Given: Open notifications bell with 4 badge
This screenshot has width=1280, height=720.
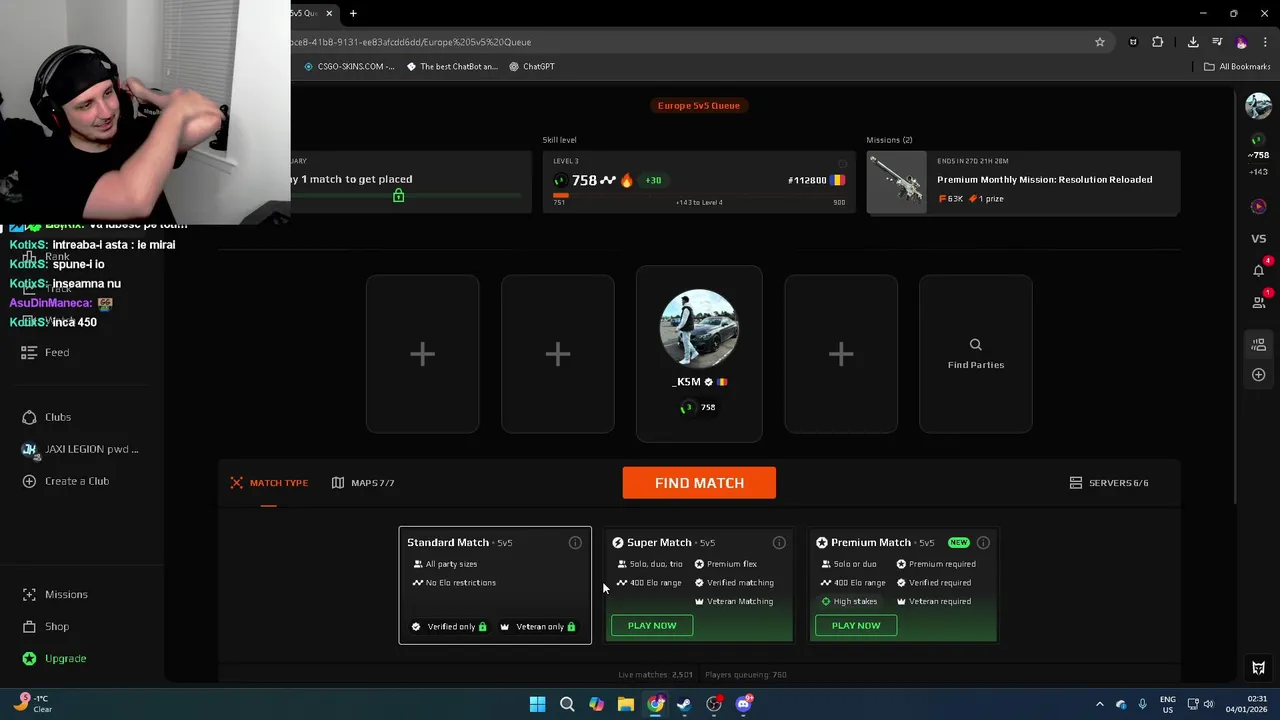Looking at the screenshot, I should tap(1259, 270).
